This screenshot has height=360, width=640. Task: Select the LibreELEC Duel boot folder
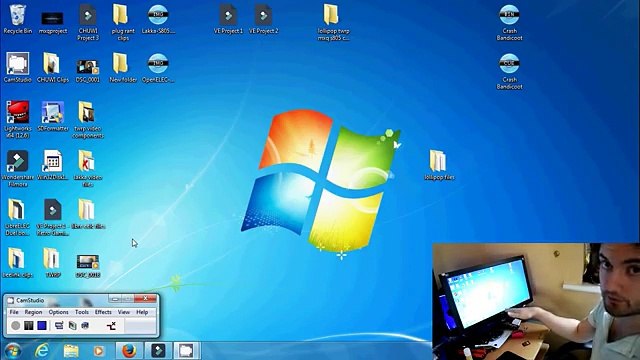(x=18, y=217)
